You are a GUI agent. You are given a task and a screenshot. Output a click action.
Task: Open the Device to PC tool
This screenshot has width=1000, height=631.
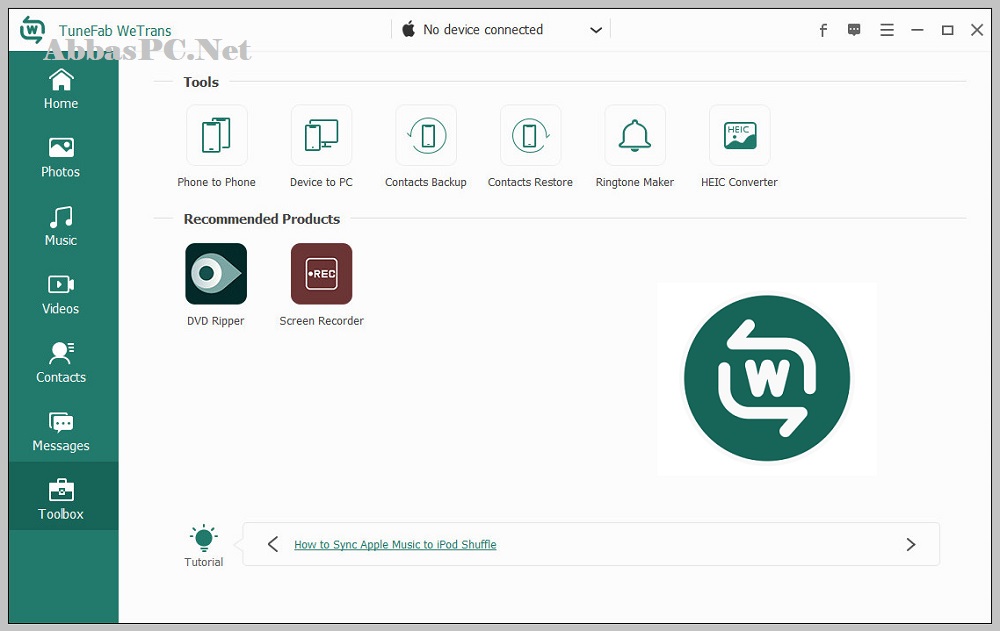(321, 135)
